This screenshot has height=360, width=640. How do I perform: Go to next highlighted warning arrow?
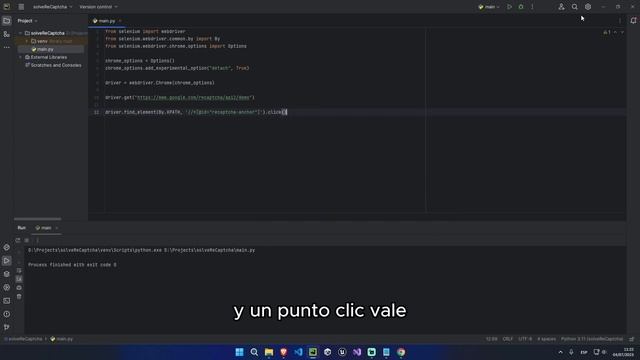(622, 32)
